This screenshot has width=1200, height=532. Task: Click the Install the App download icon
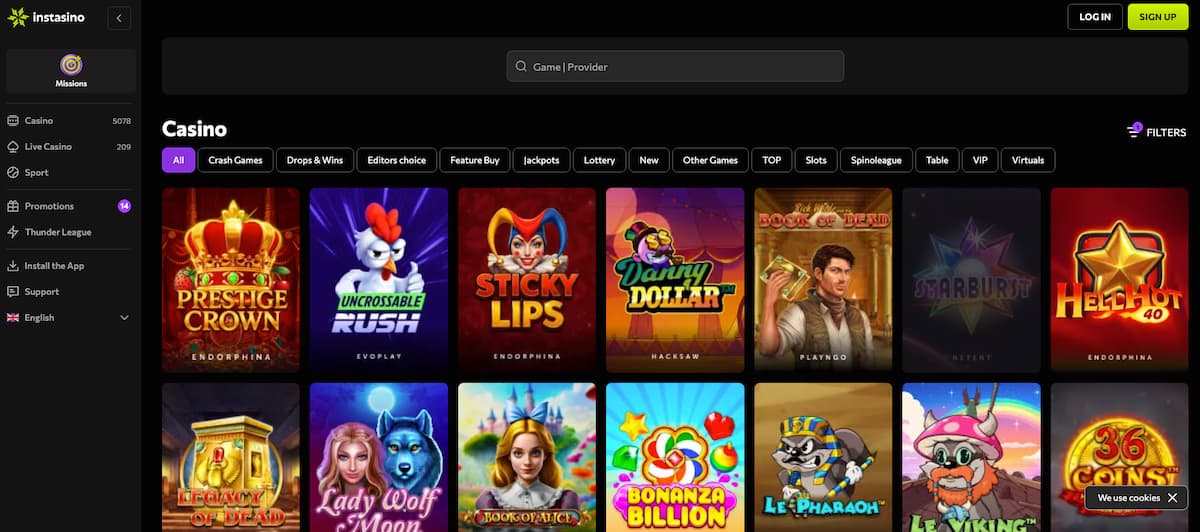coord(13,266)
